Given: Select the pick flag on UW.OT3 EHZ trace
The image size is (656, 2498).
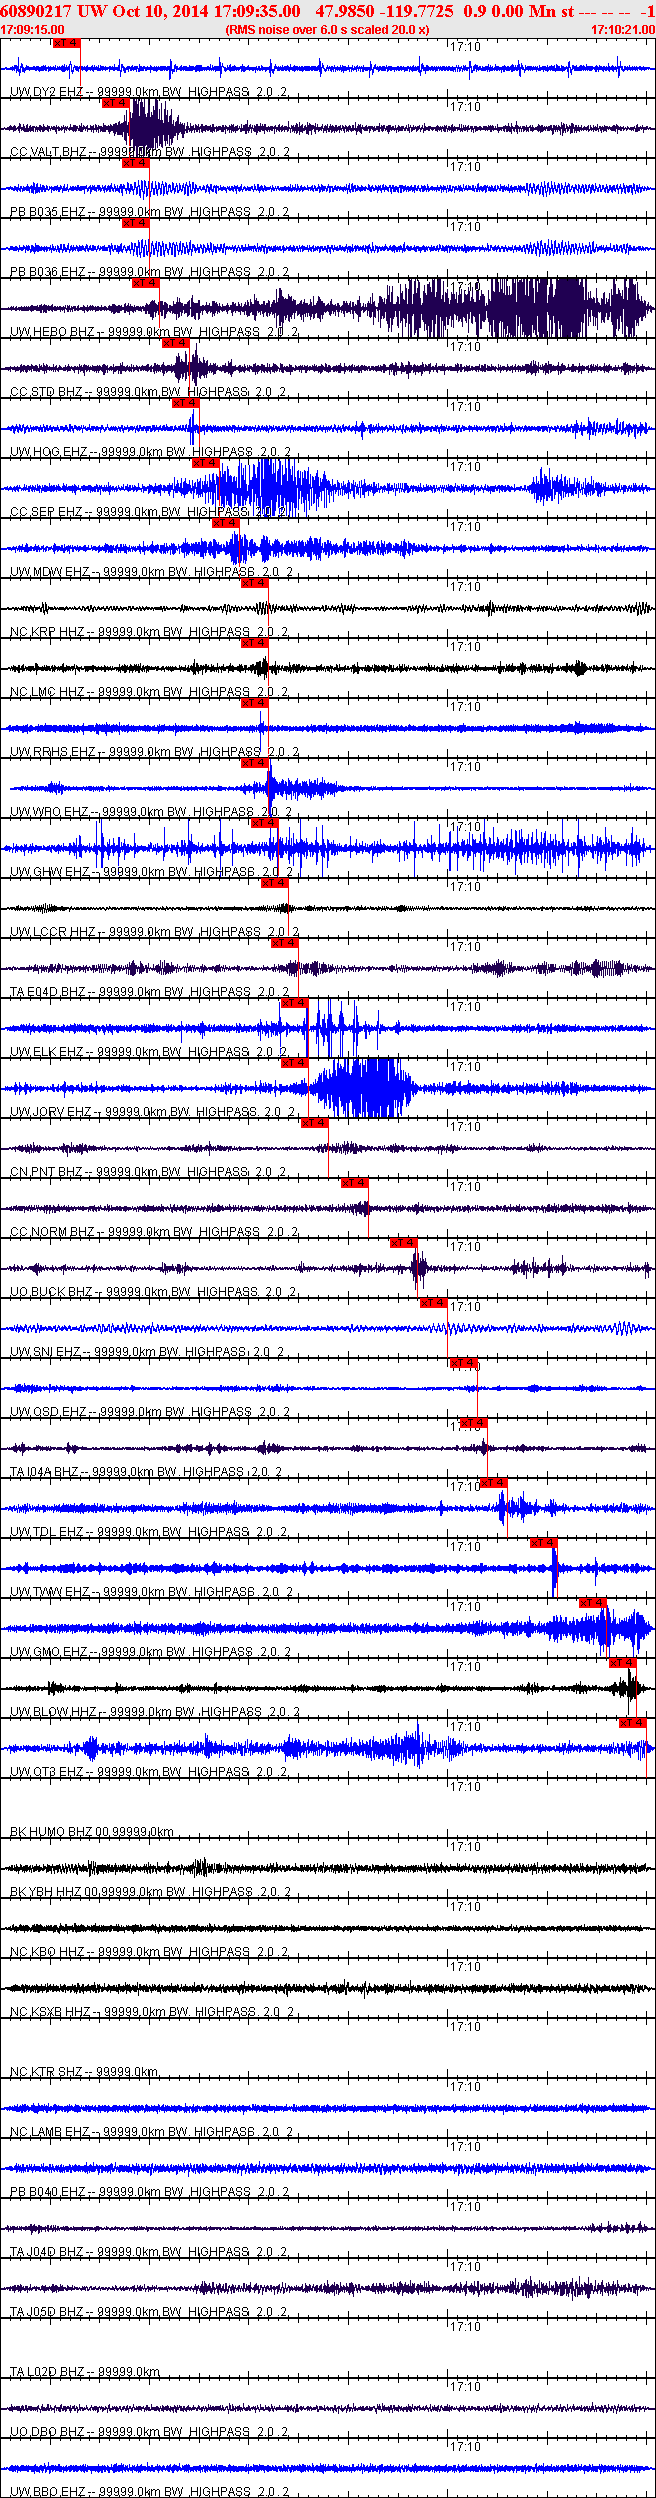Looking at the screenshot, I should [634, 1723].
